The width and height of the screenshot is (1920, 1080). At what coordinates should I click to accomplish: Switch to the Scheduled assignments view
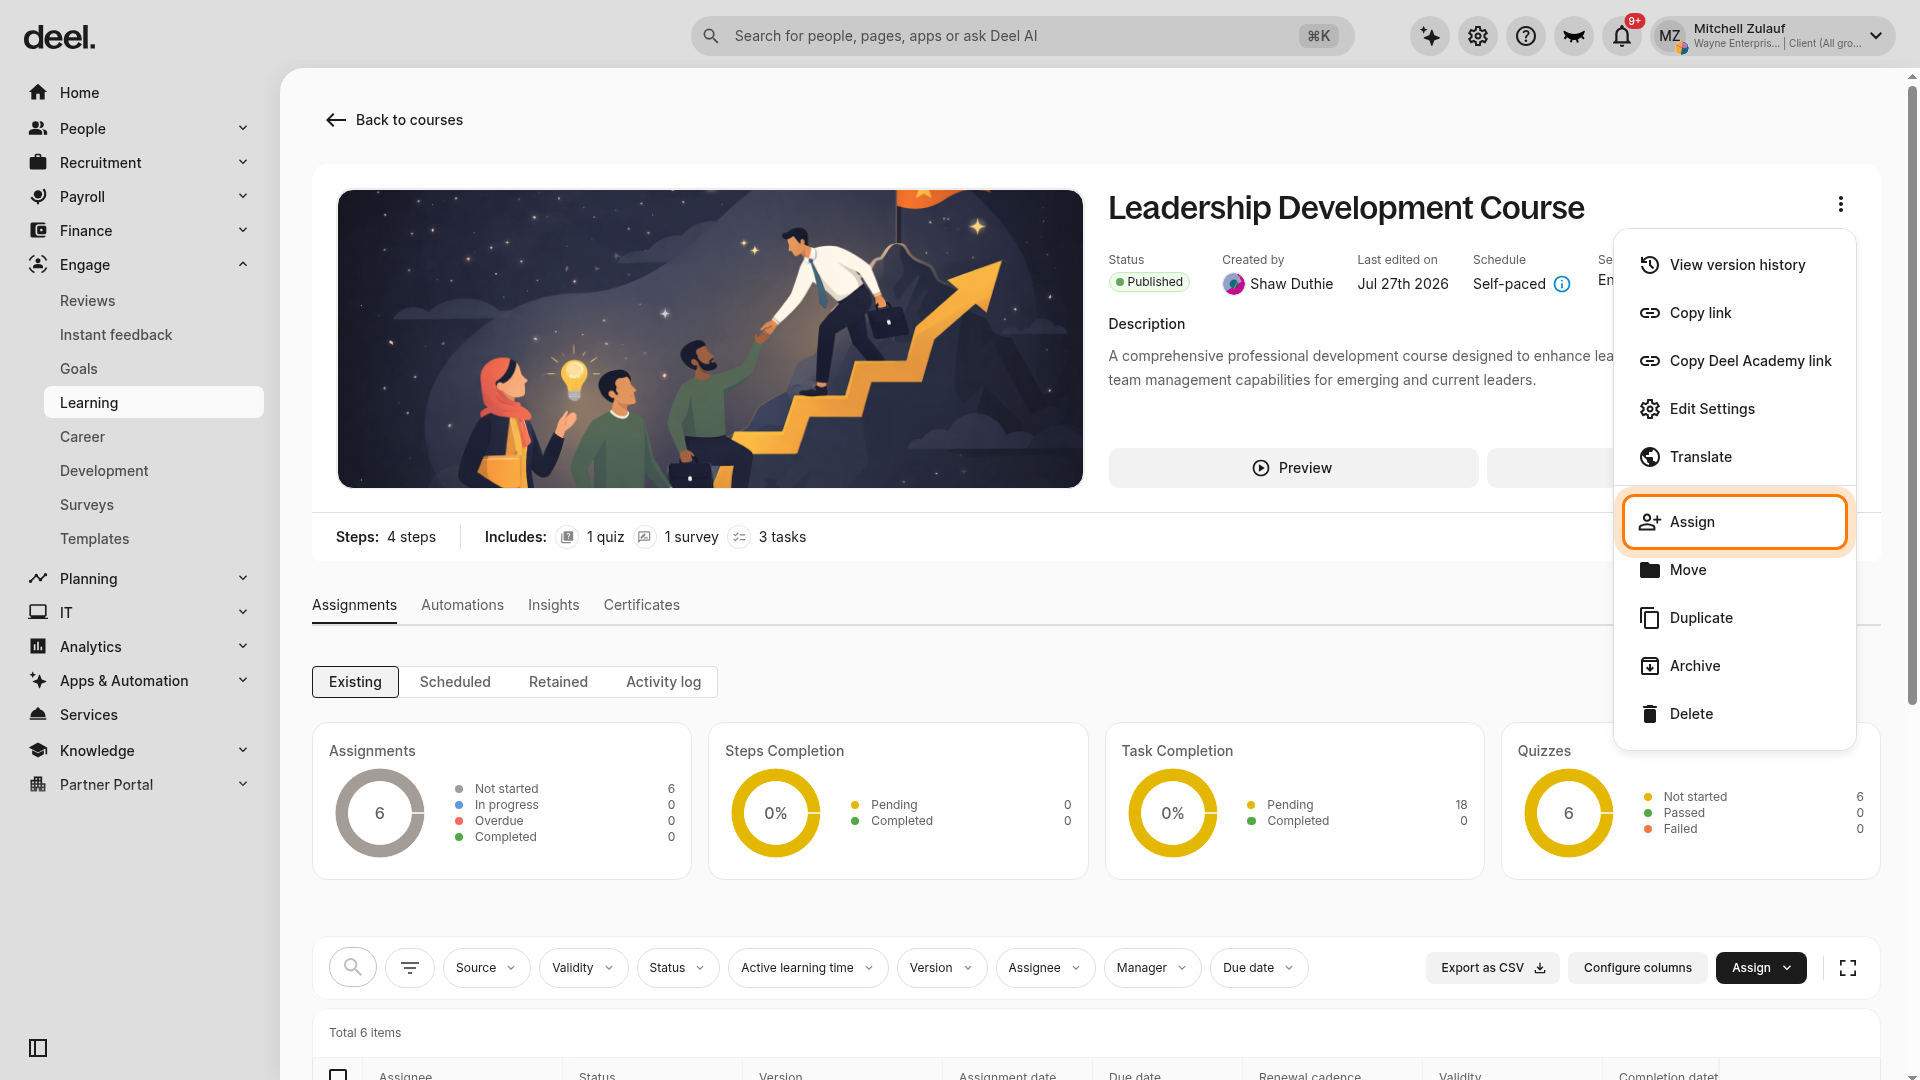455,682
